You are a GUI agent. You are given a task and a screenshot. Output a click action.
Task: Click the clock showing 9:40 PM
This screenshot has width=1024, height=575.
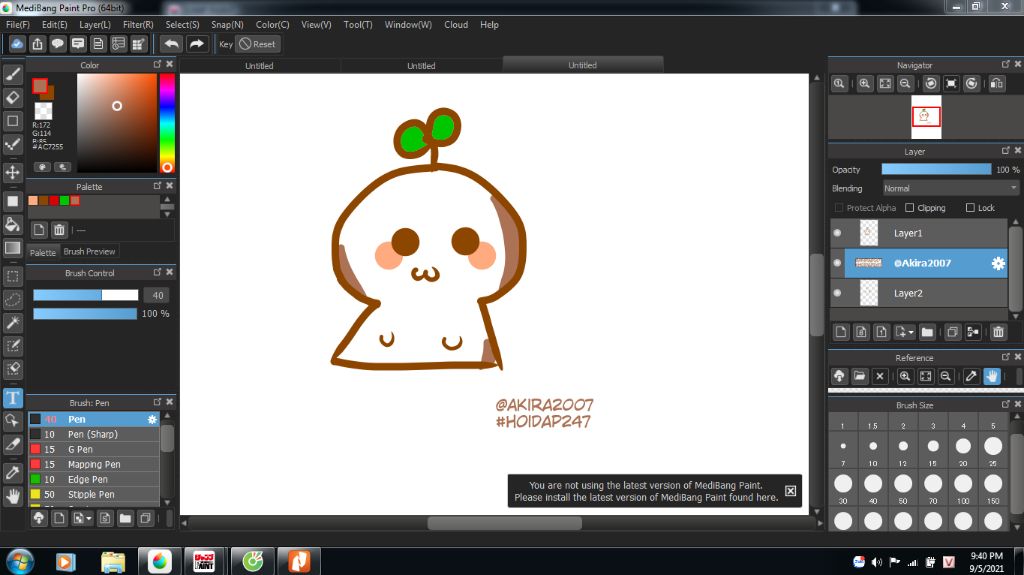[x=986, y=556]
